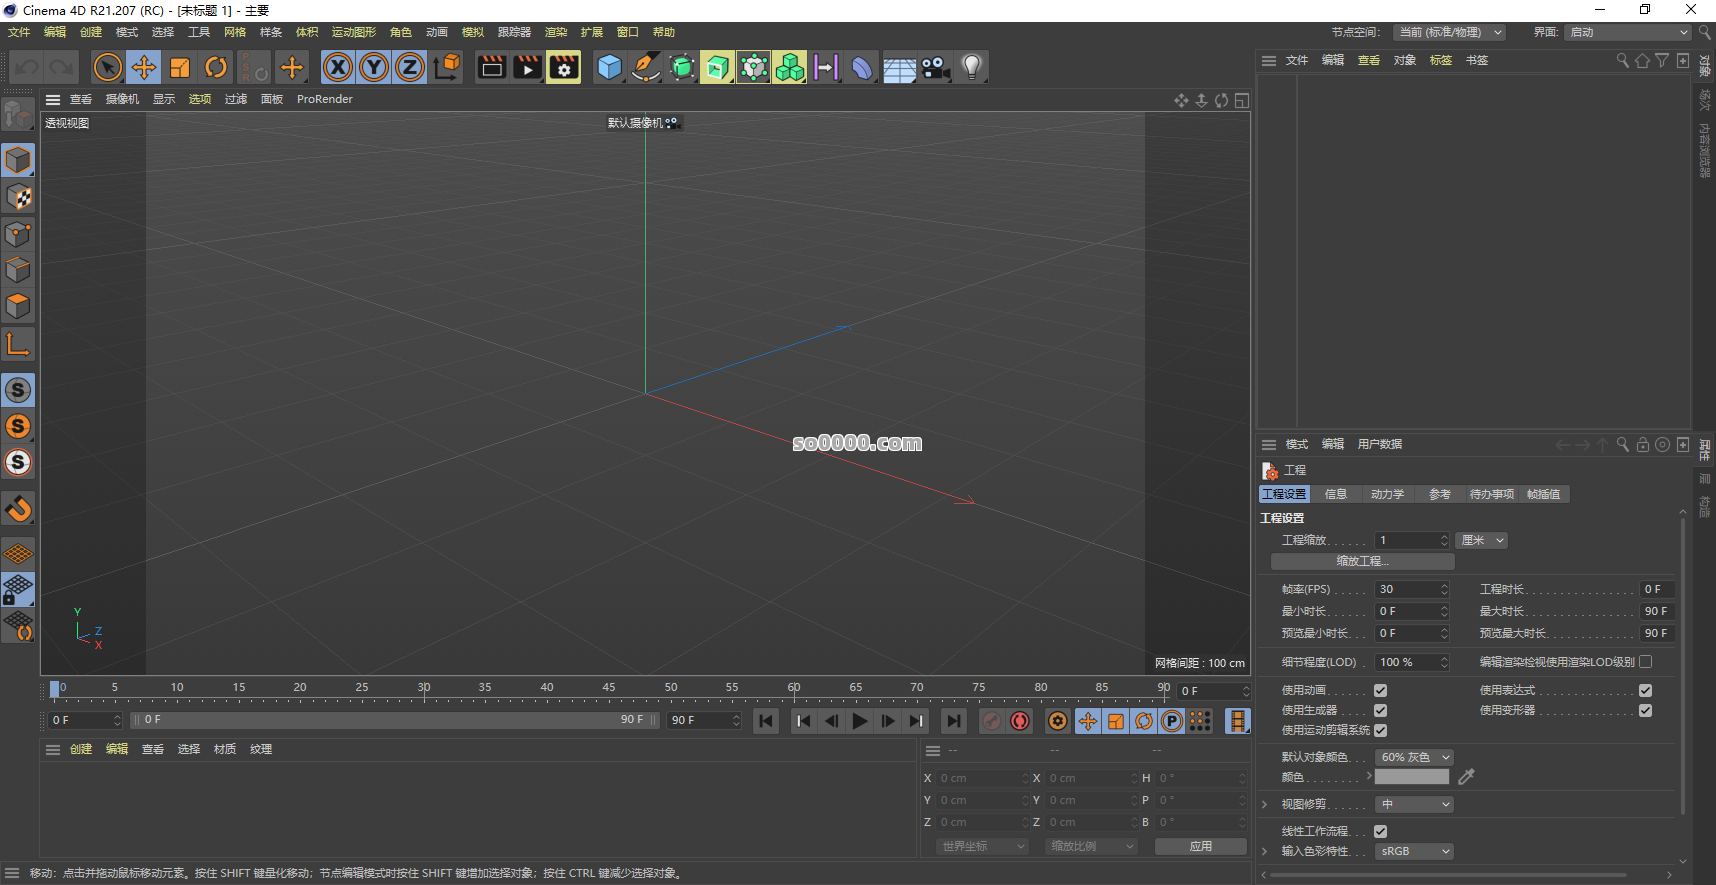Add a MoGraph Cloner object
Viewport: 1716px width, 885px height.
click(789, 67)
